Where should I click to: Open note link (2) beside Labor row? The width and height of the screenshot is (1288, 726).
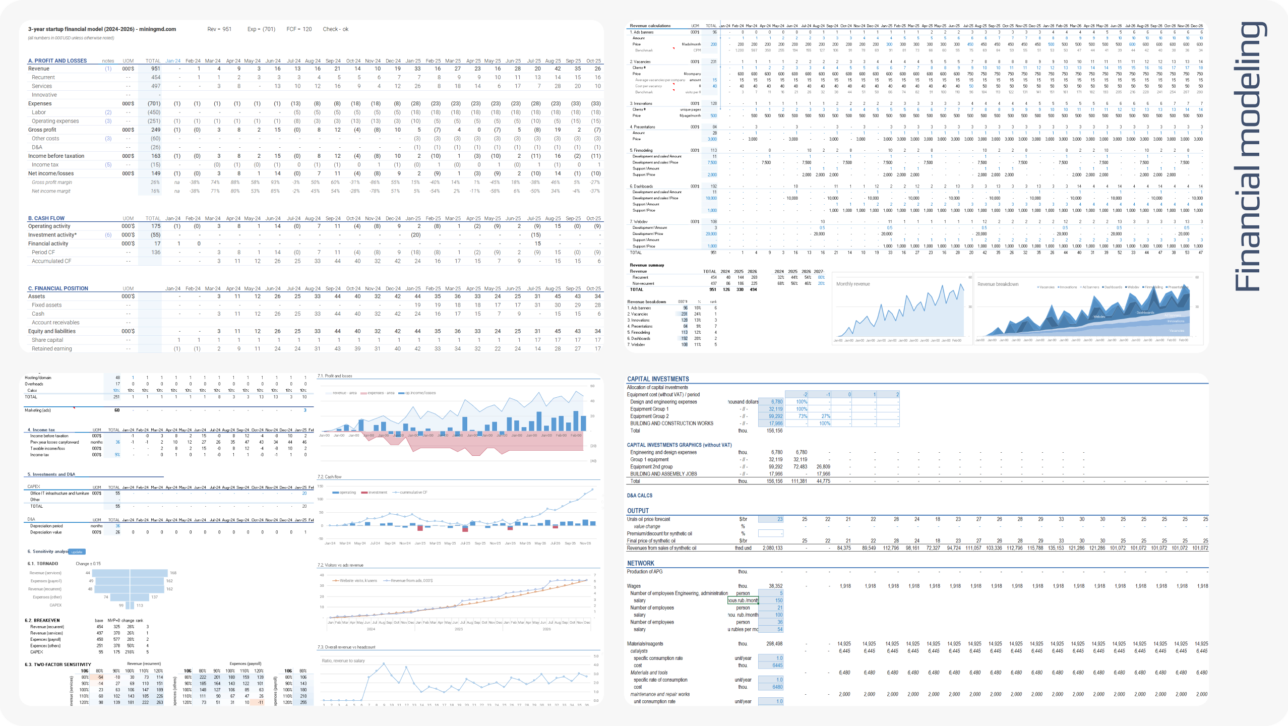(x=108, y=112)
